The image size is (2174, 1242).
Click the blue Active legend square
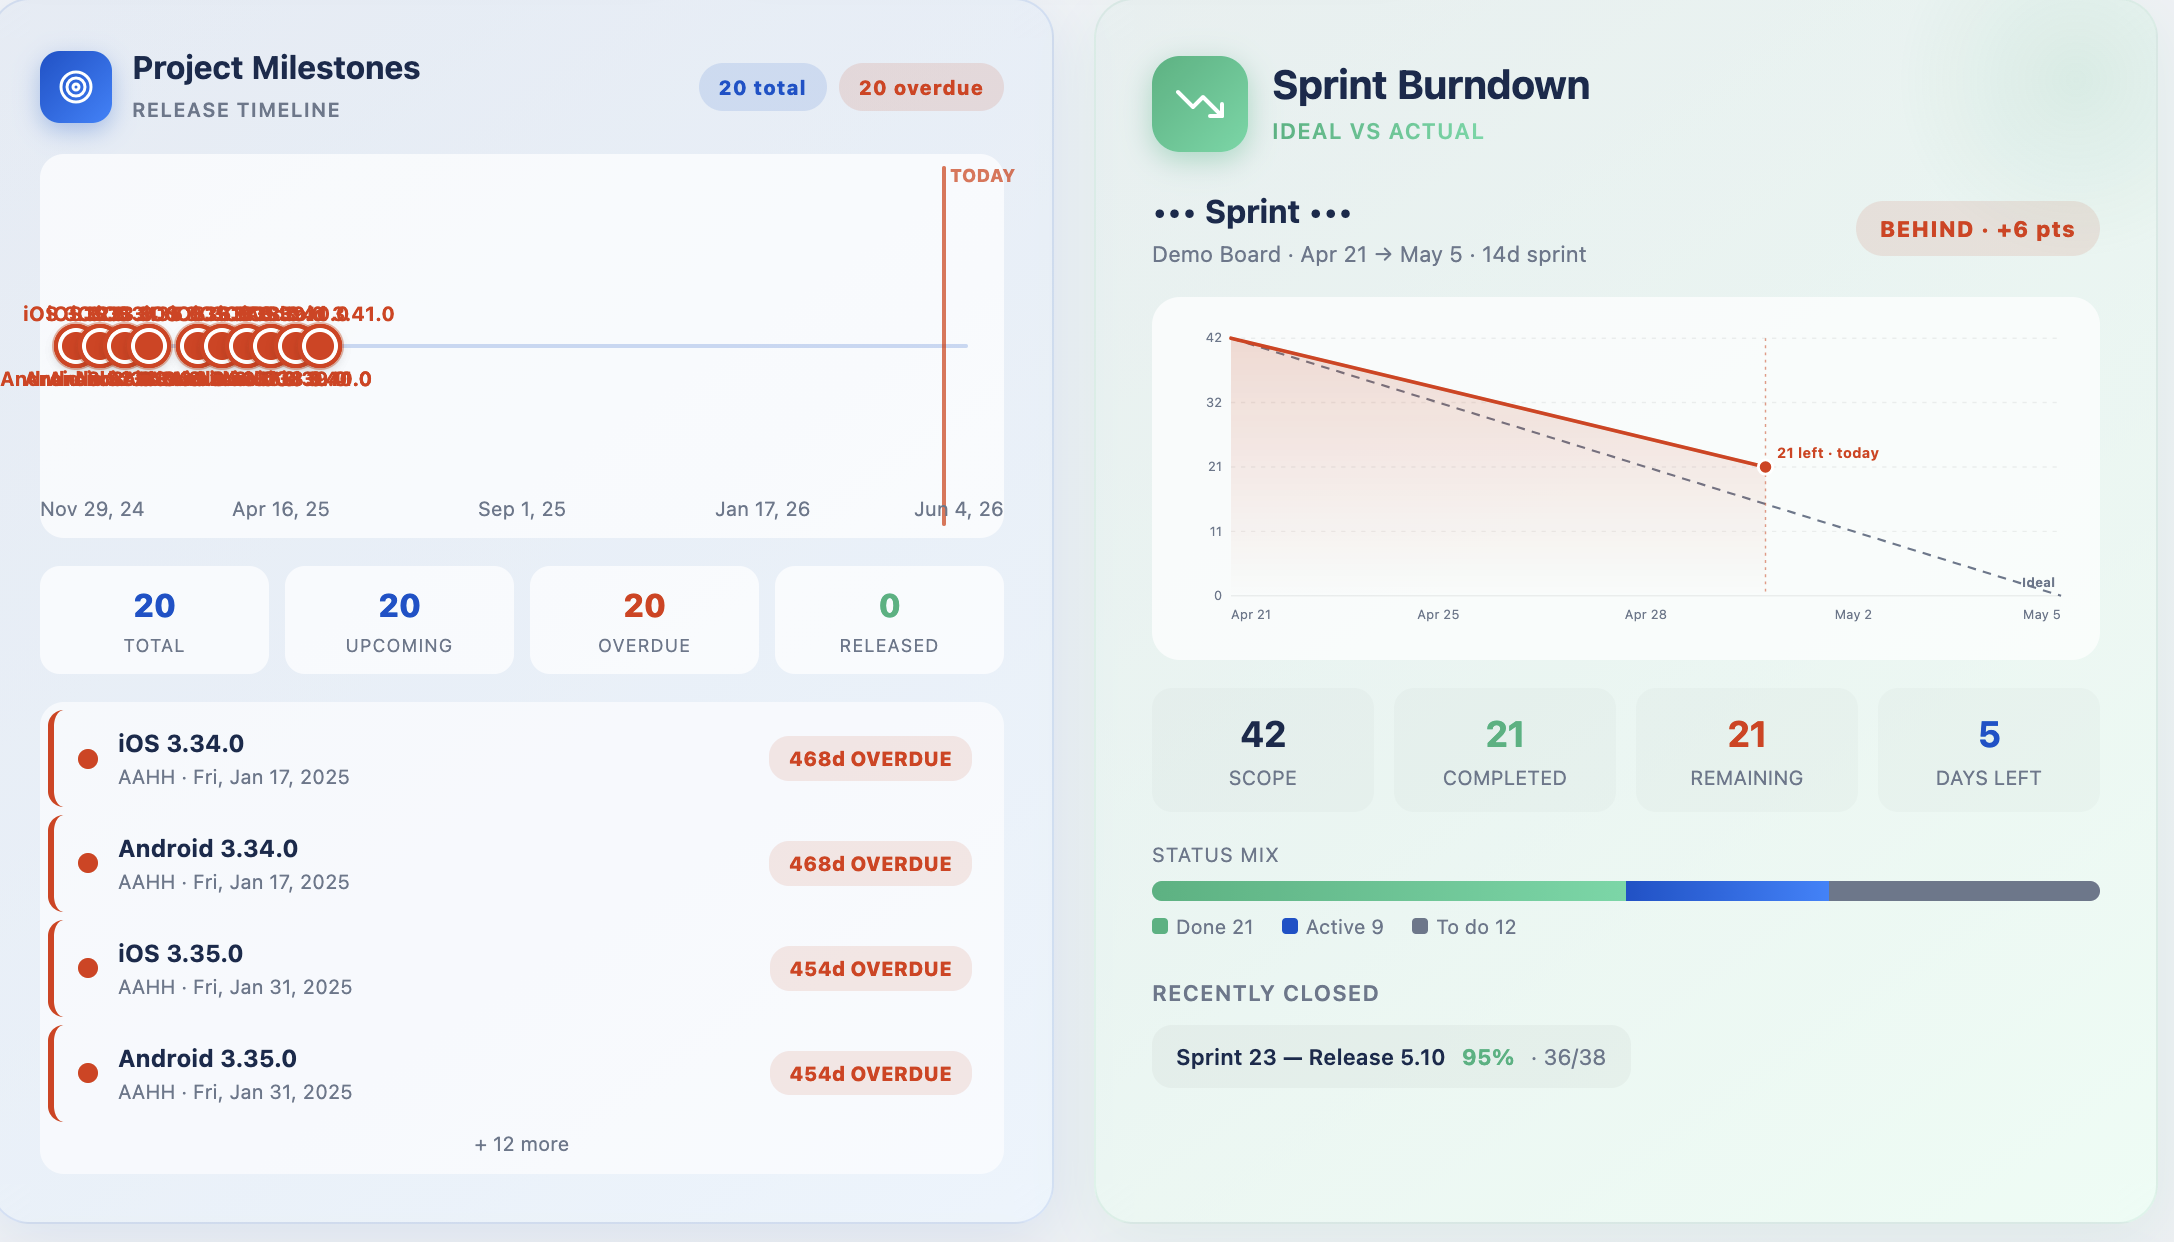point(1290,926)
